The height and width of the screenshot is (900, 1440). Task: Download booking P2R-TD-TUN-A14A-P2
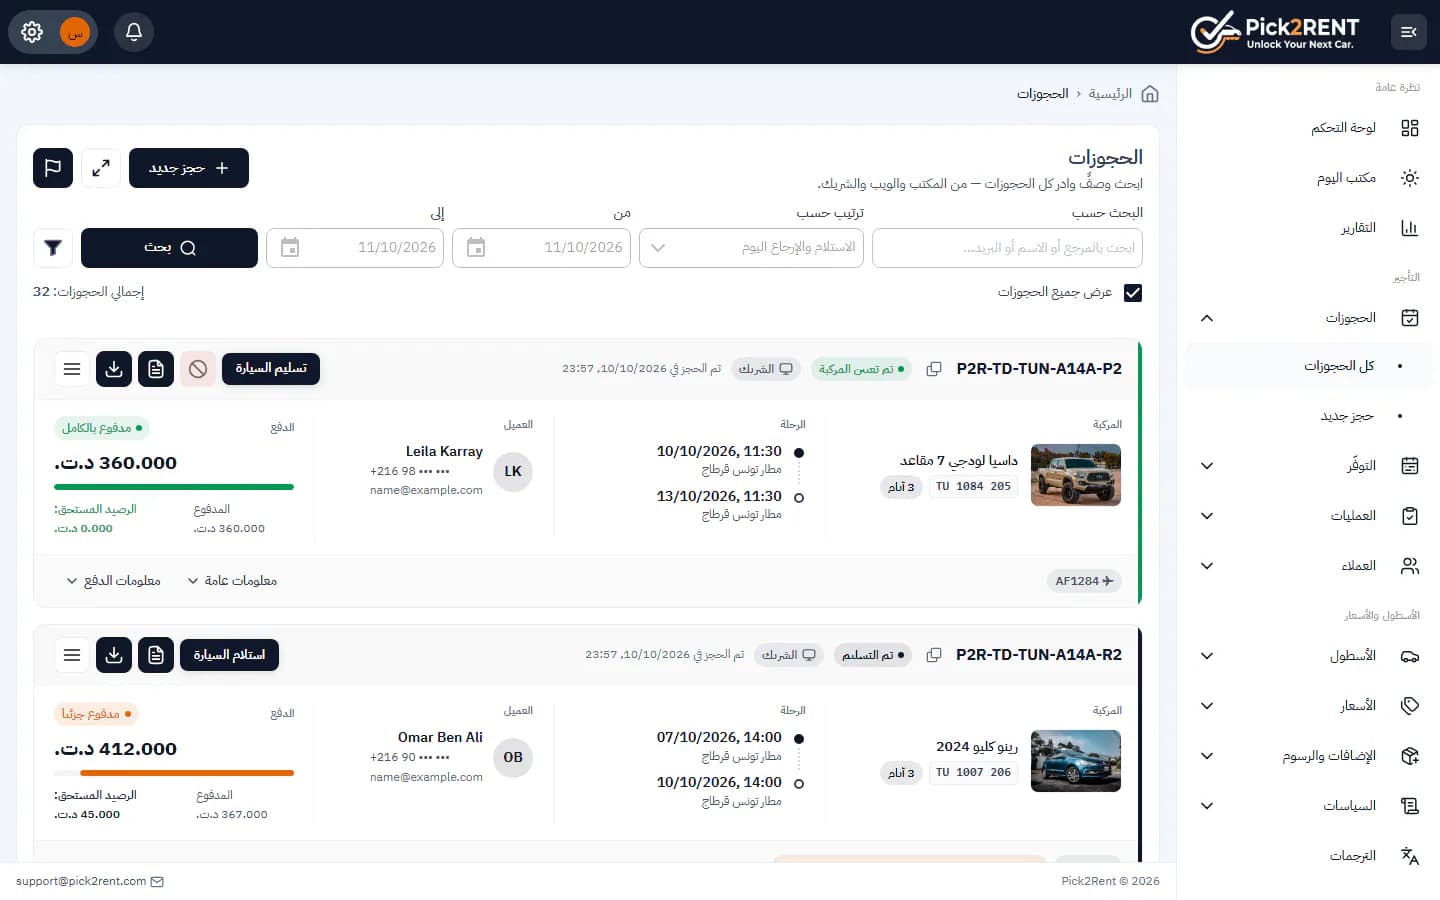(114, 369)
